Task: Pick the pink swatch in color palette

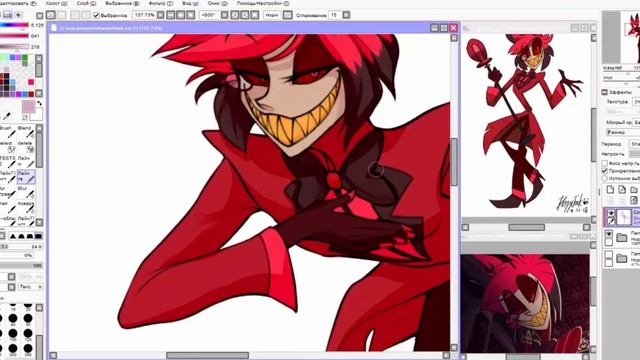Action: pos(31,82)
